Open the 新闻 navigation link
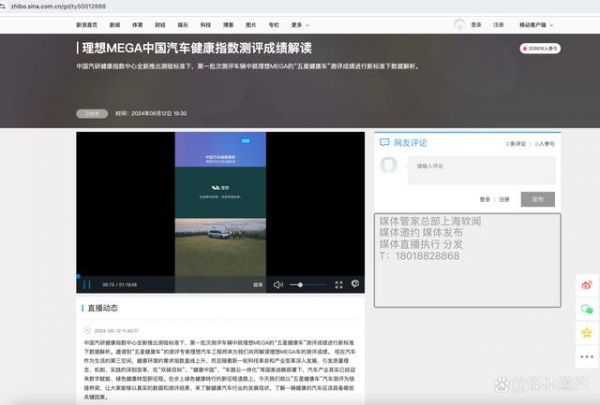 115,25
